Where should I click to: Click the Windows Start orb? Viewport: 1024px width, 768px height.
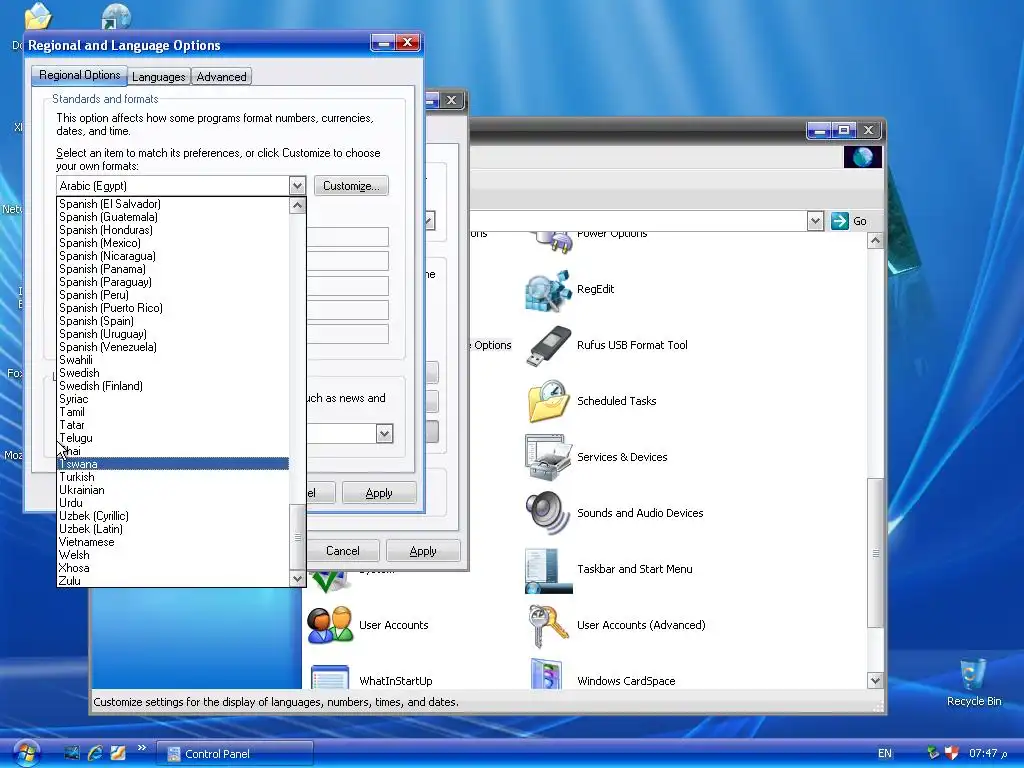tap(26, 752)
